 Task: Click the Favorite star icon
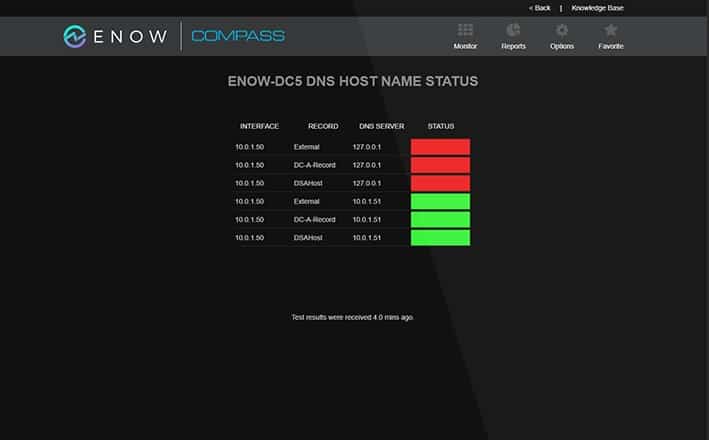610,31
